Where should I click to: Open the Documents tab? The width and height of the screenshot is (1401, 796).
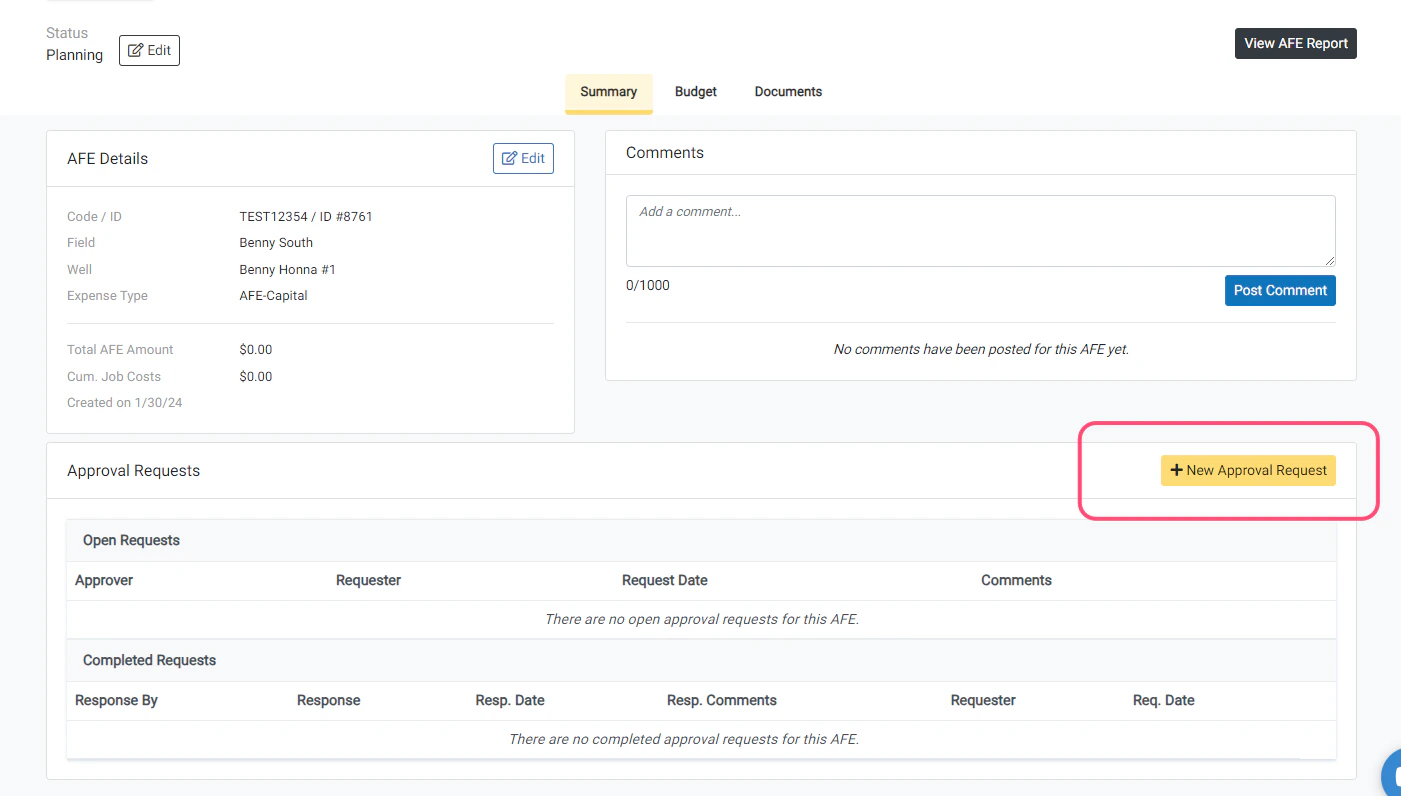788,91
